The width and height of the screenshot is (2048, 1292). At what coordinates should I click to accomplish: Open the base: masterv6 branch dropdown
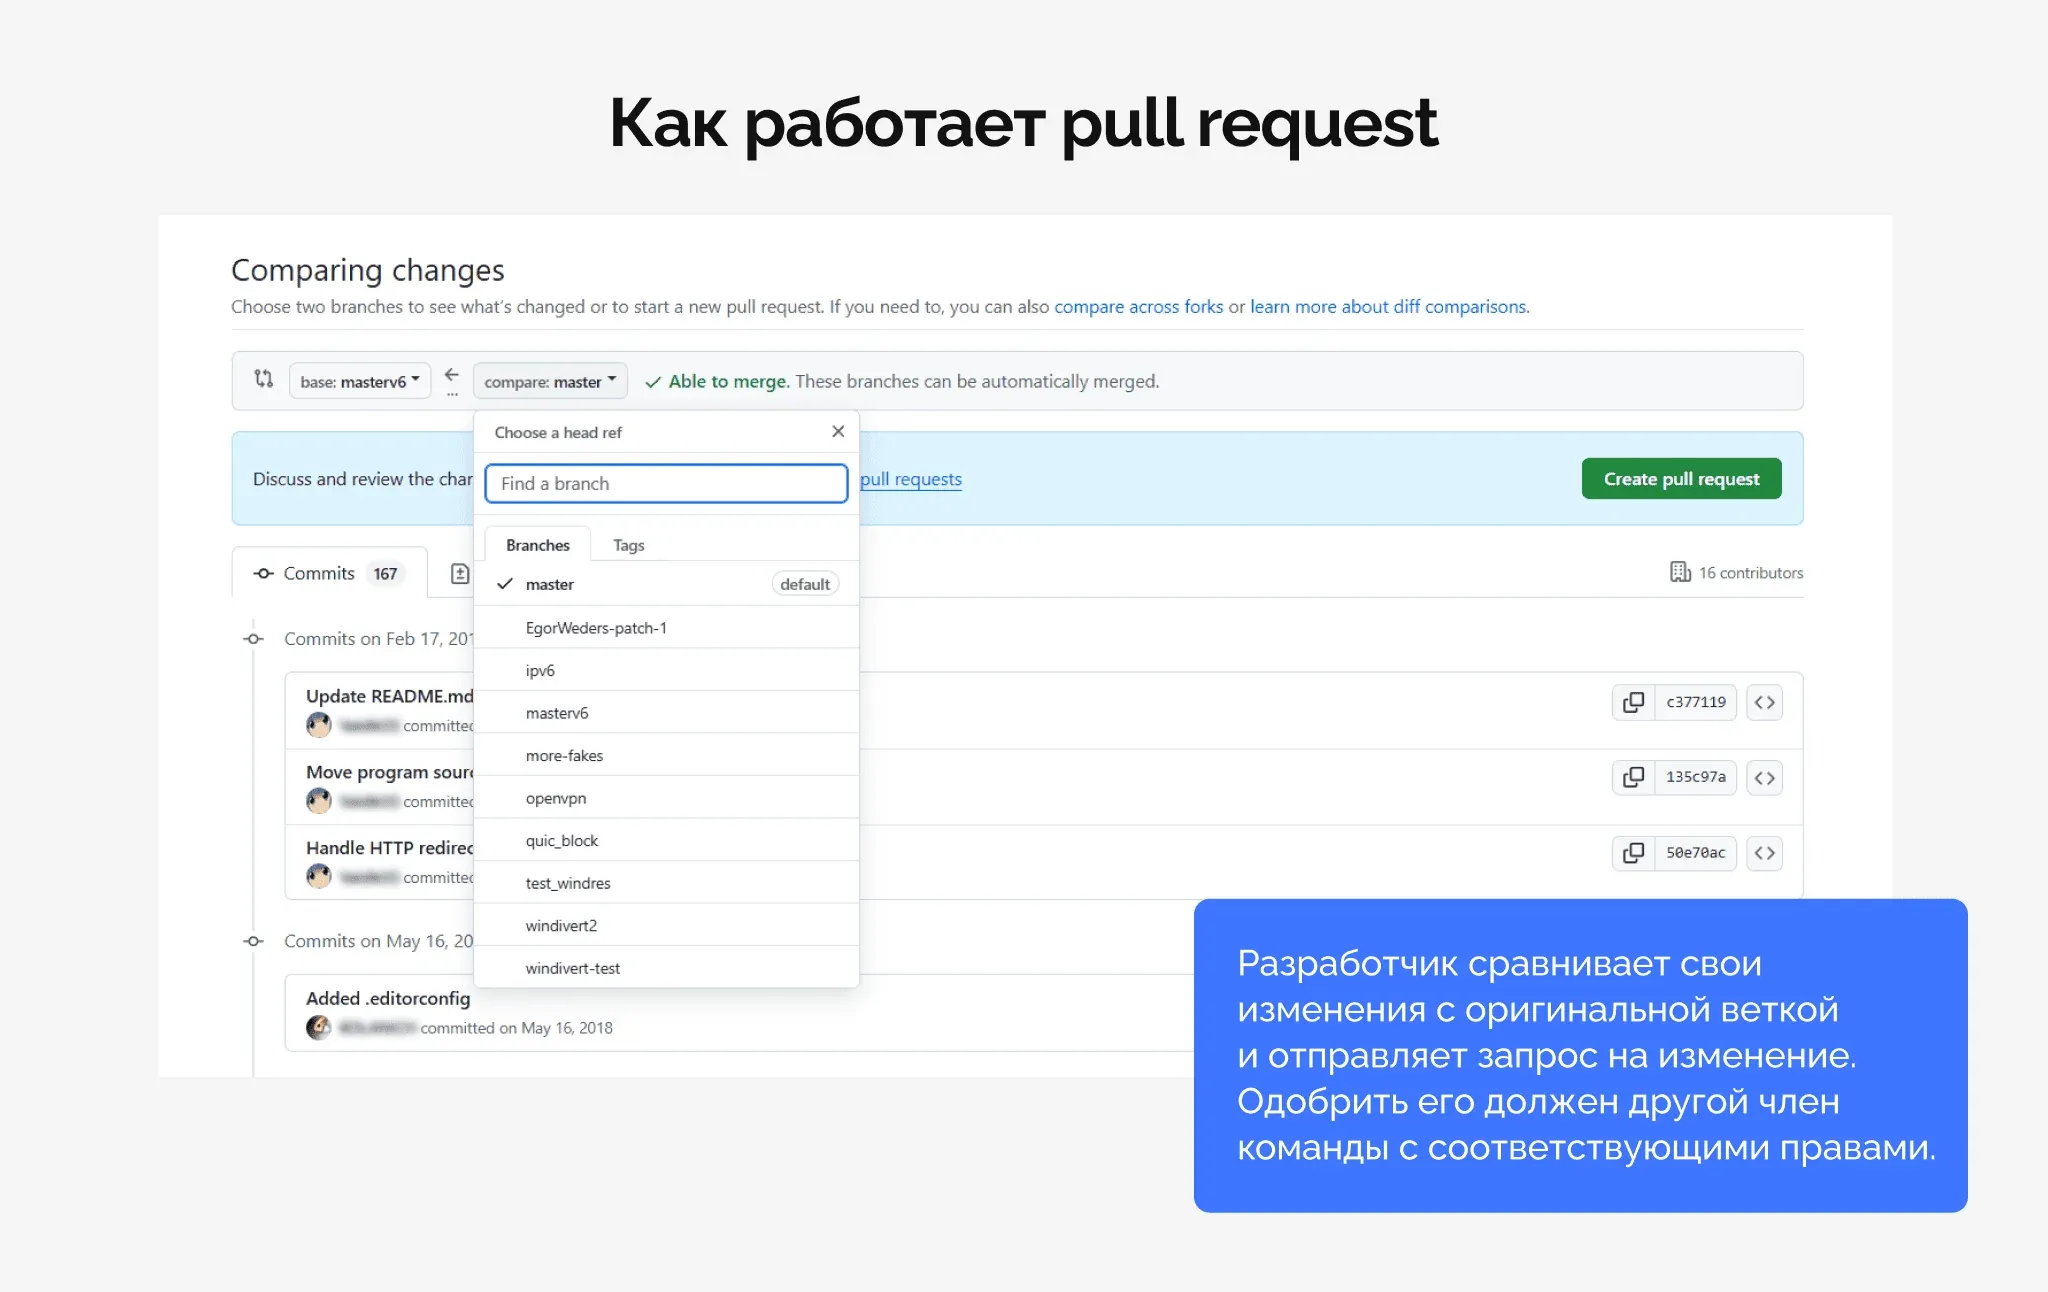click(x=358, y=380)
